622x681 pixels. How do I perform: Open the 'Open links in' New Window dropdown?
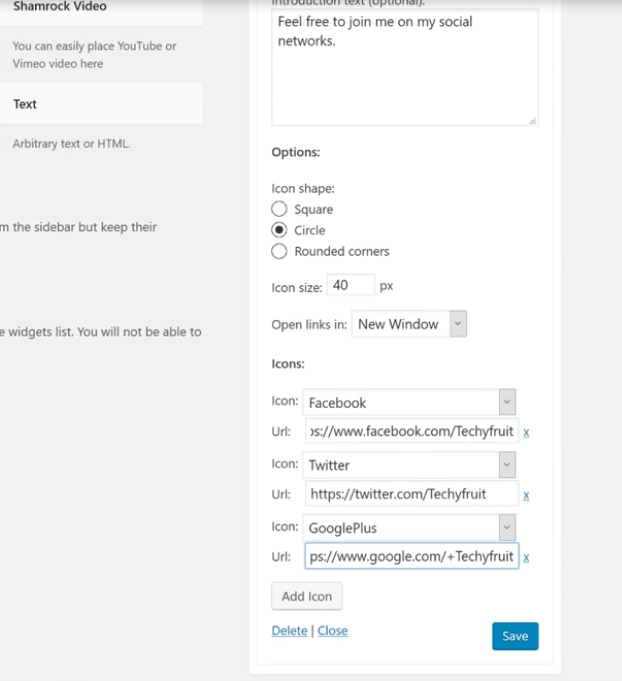409,324
